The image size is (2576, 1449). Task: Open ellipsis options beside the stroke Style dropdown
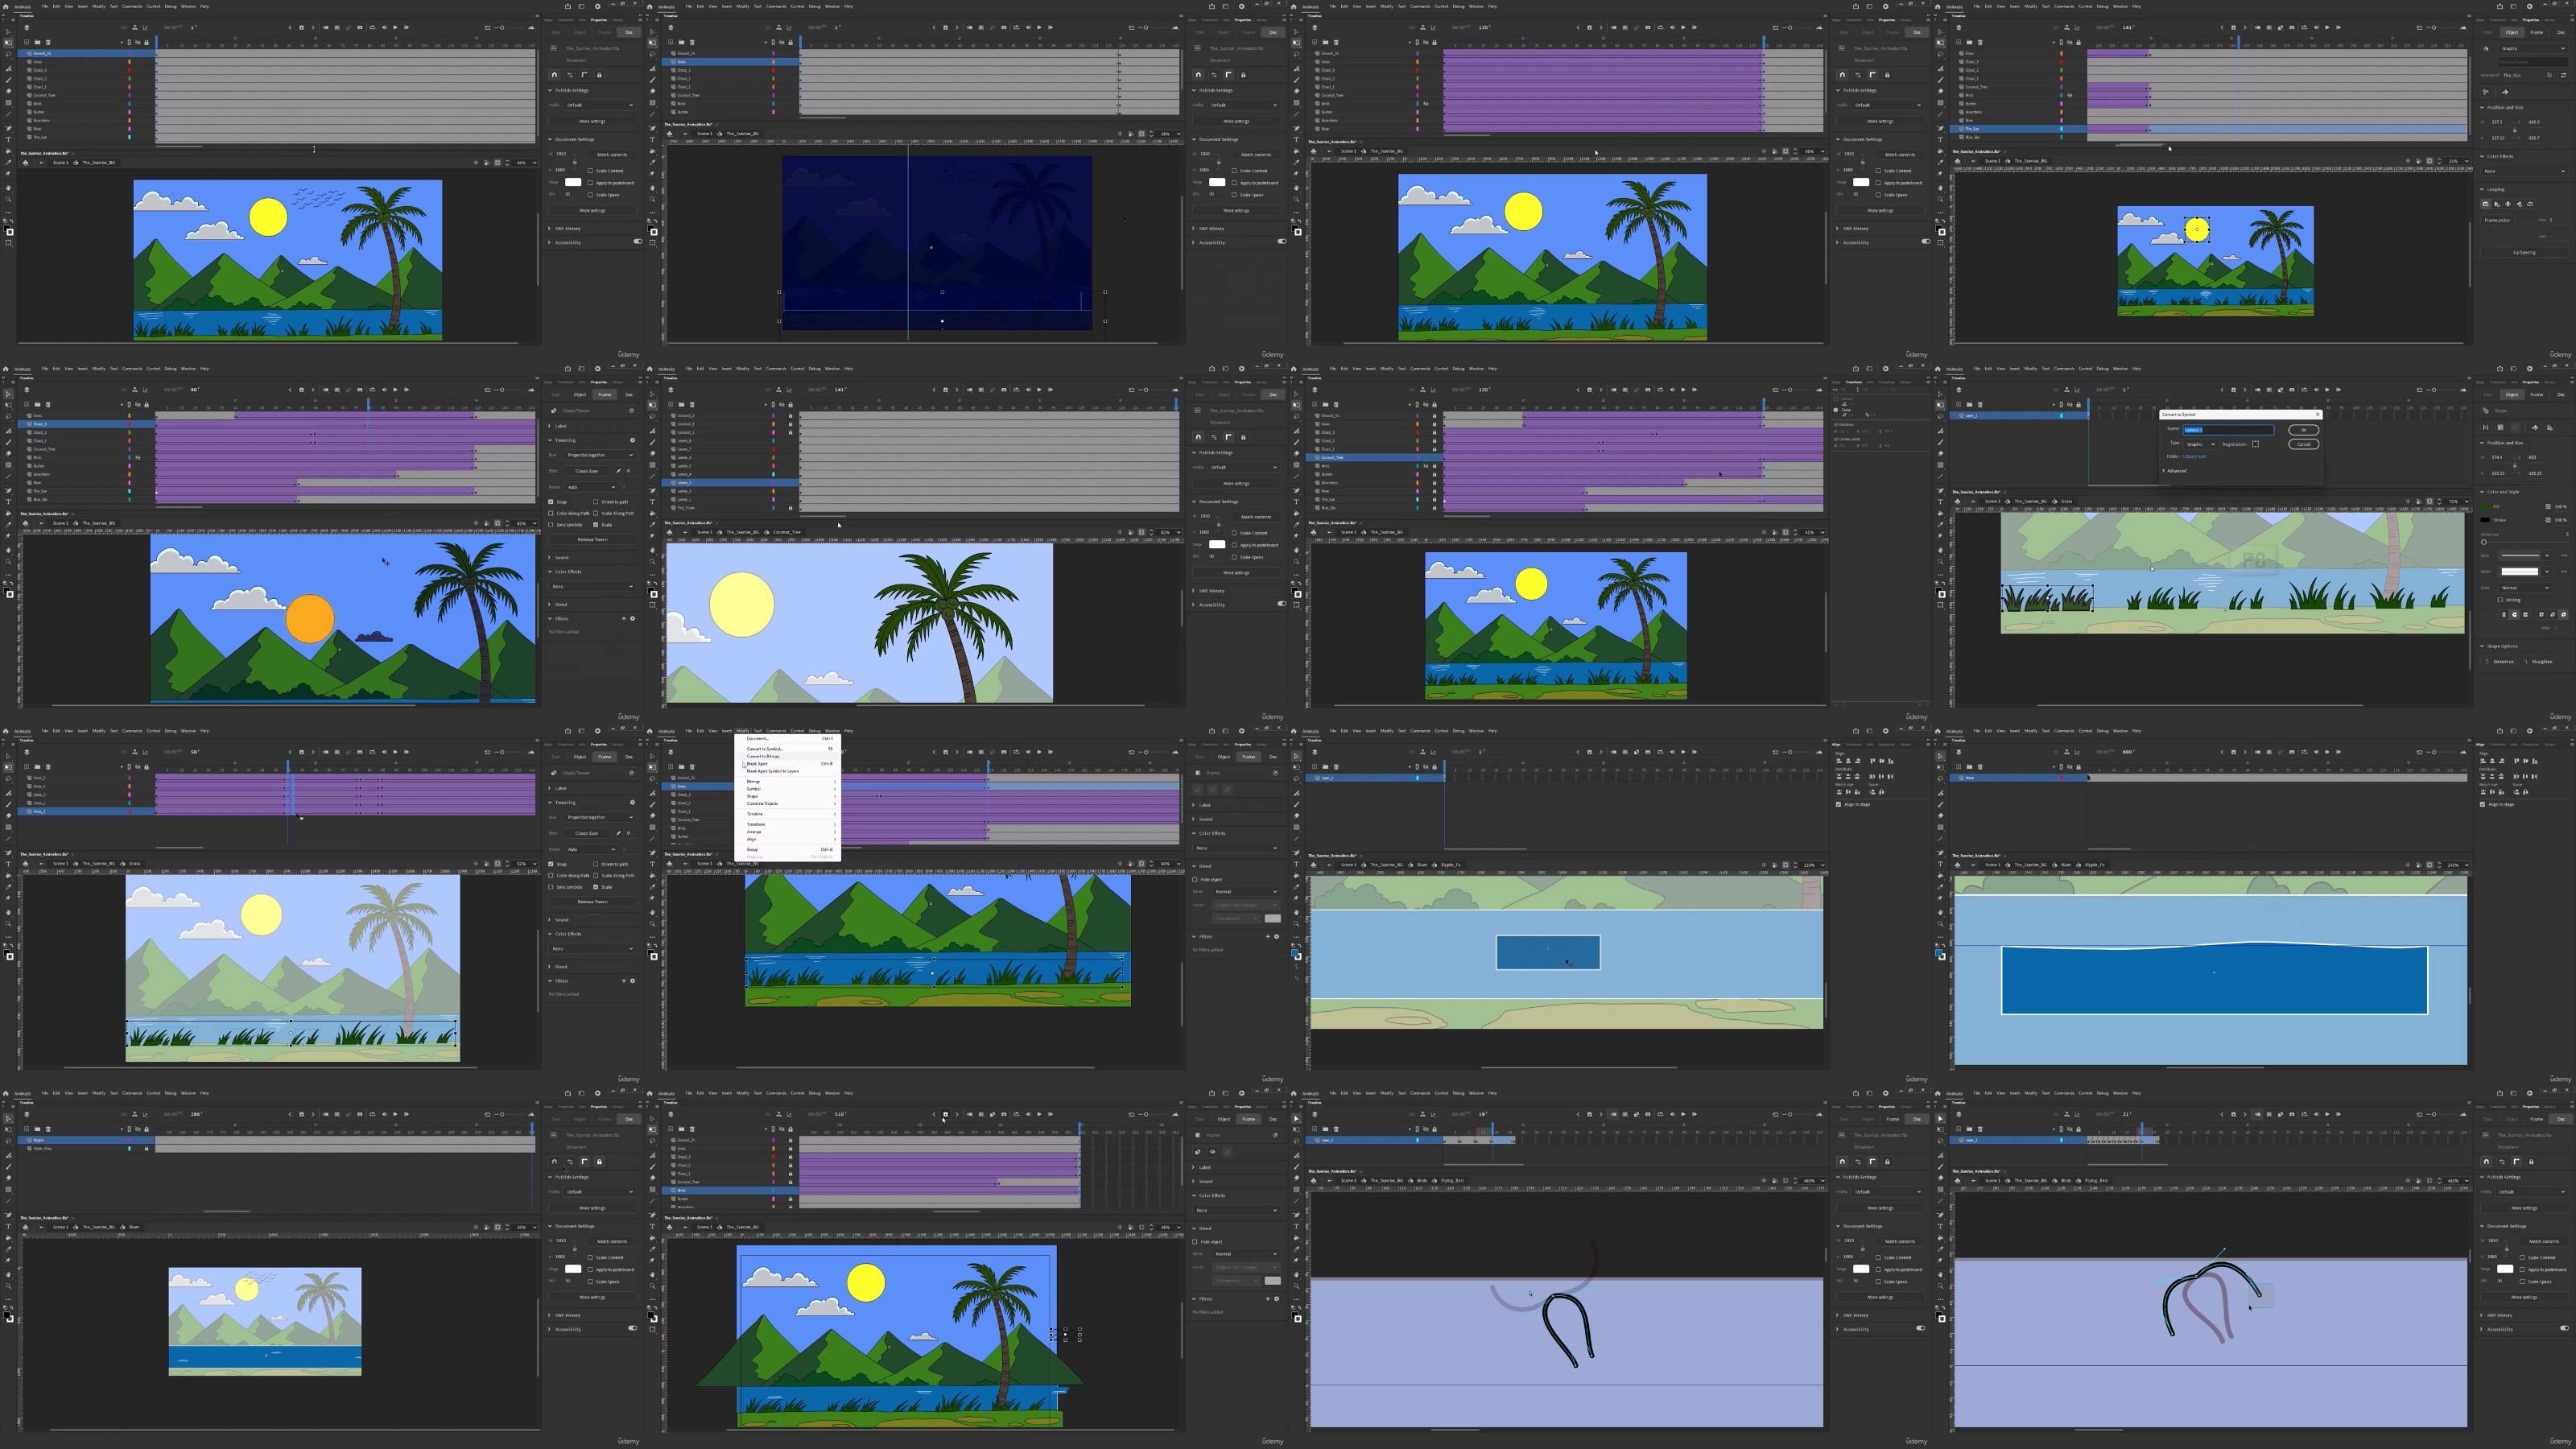click(x=2565, y=556)
